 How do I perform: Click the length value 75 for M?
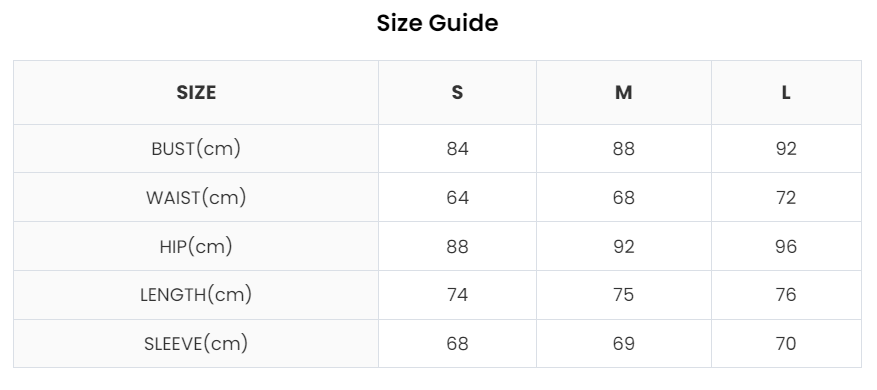(x=624, y=294)
